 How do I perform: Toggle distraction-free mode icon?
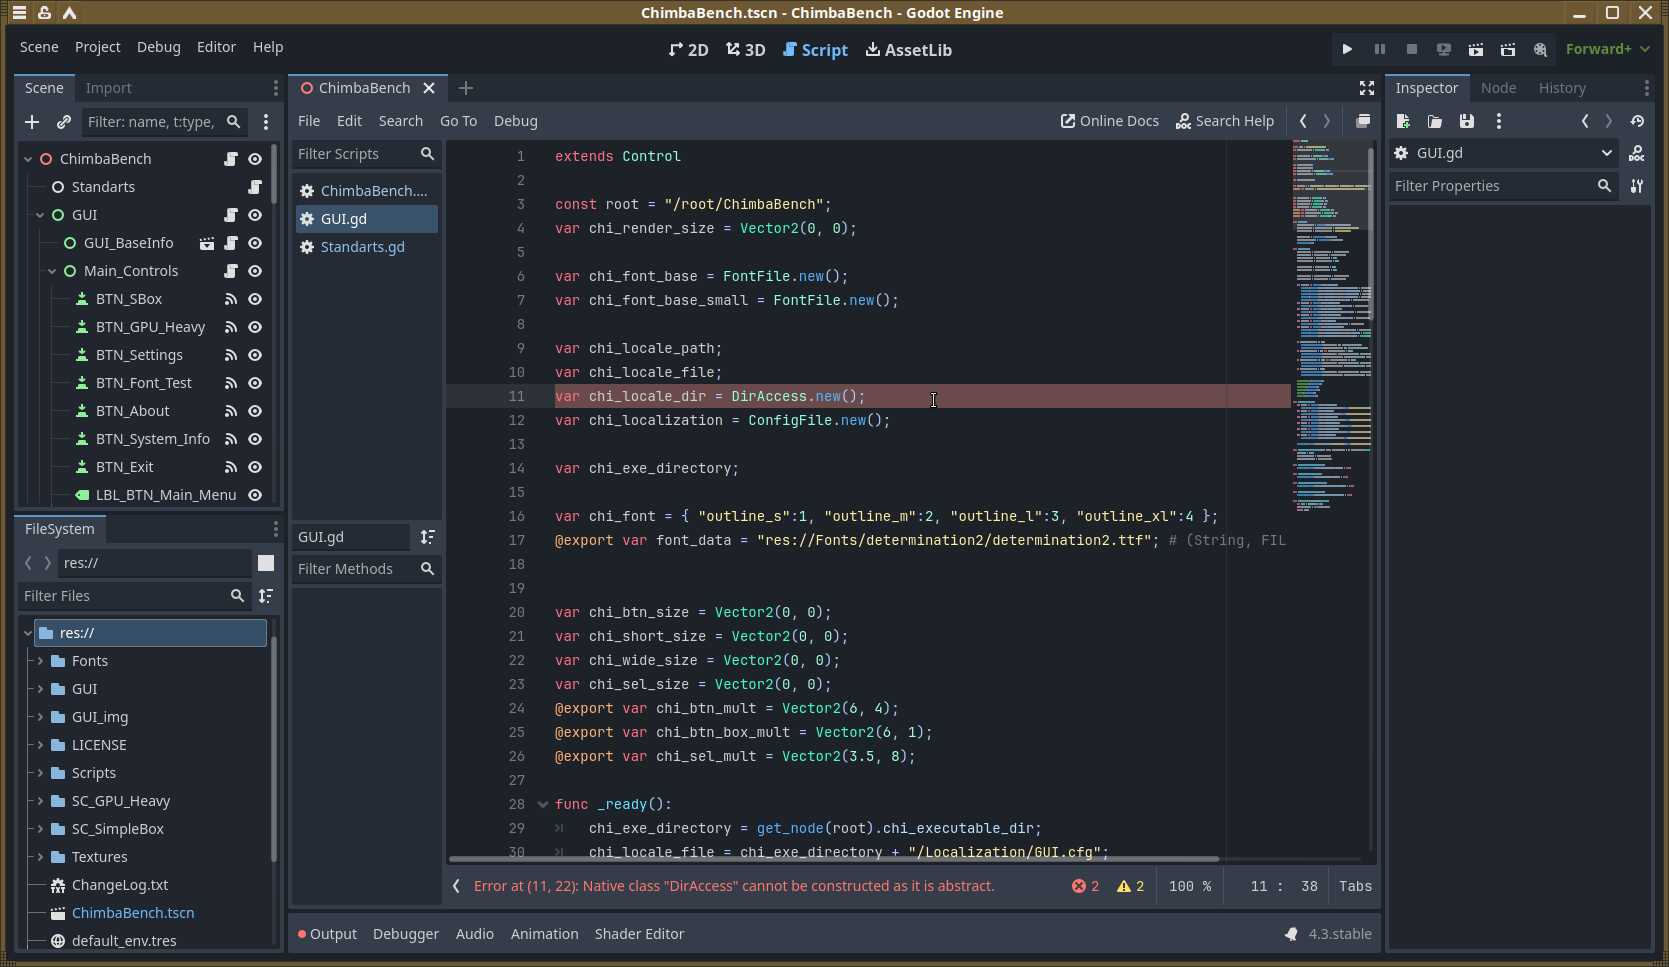tap(1366, 88)
